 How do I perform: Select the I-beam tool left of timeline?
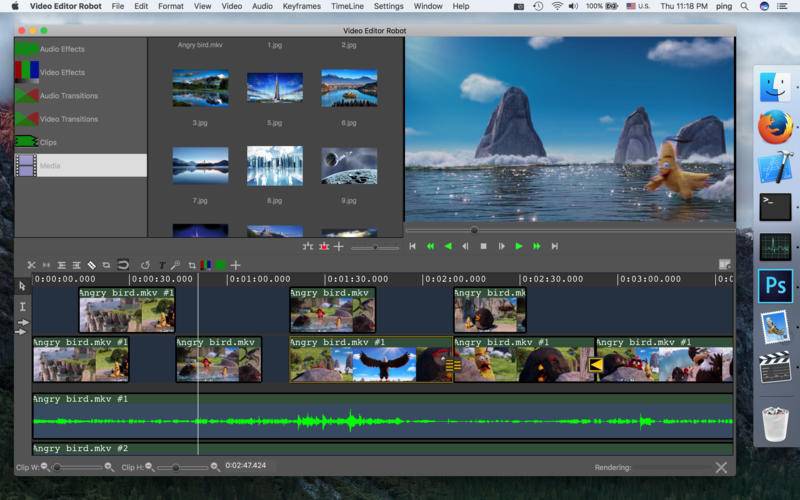click(22, 306)
